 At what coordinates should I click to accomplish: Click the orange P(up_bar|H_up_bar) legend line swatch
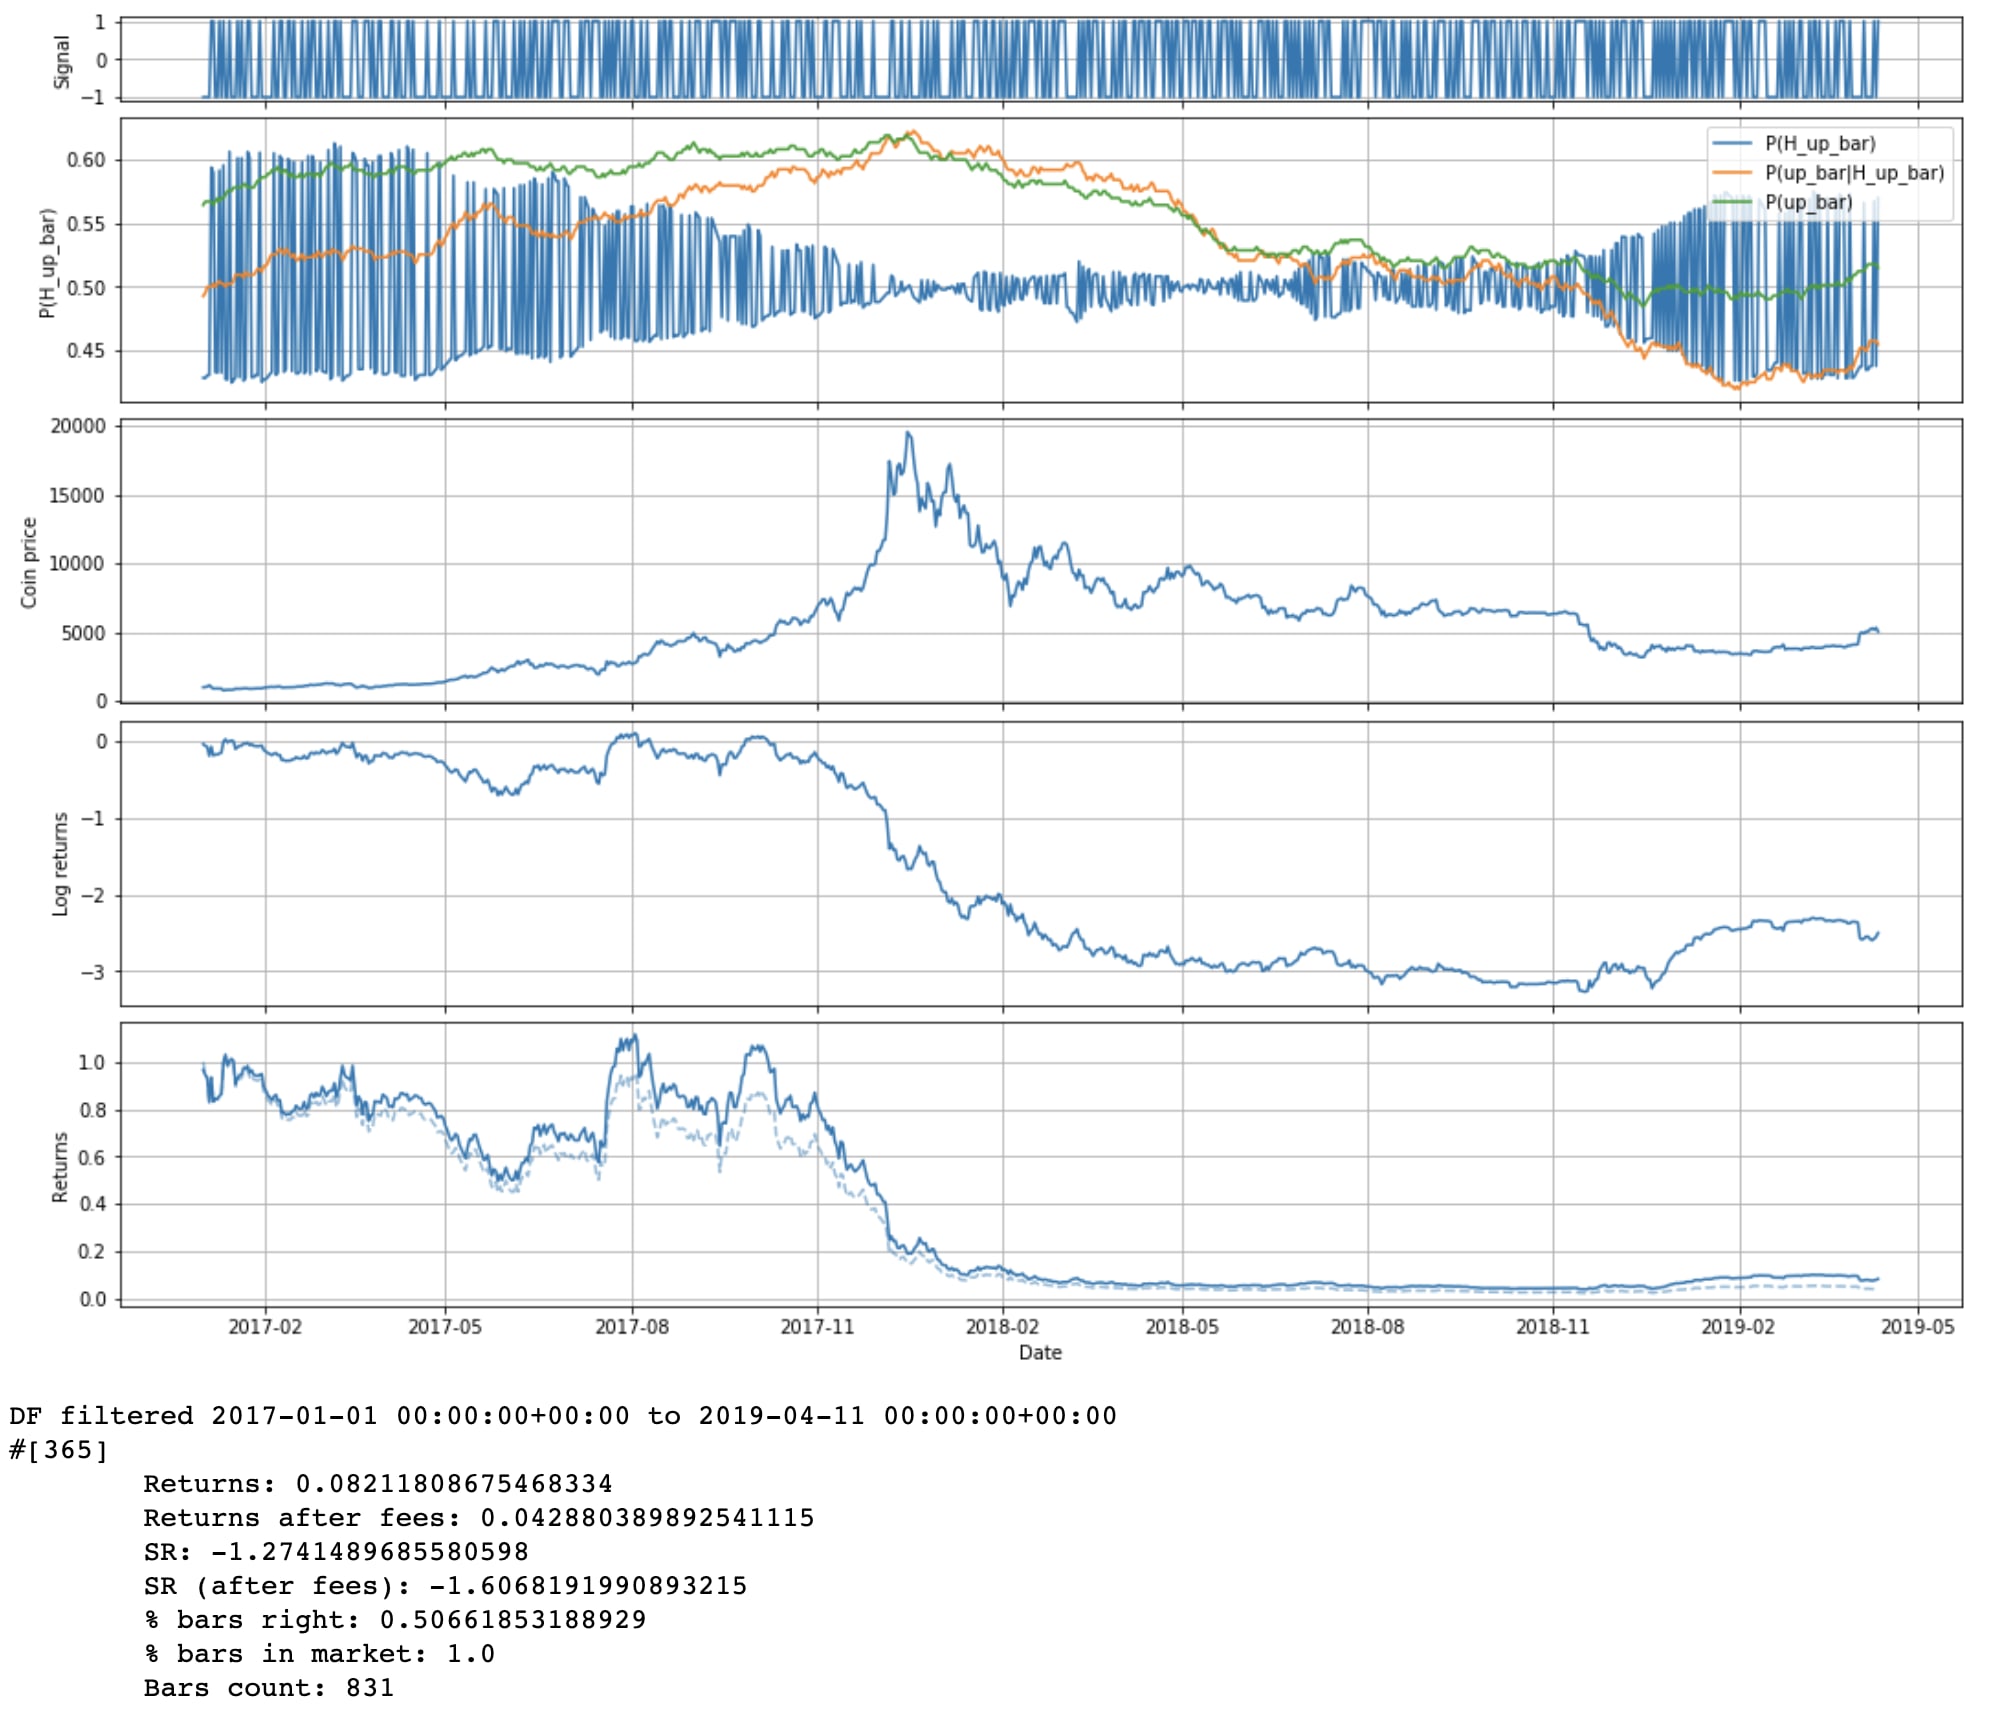(x=1732, y=173)
